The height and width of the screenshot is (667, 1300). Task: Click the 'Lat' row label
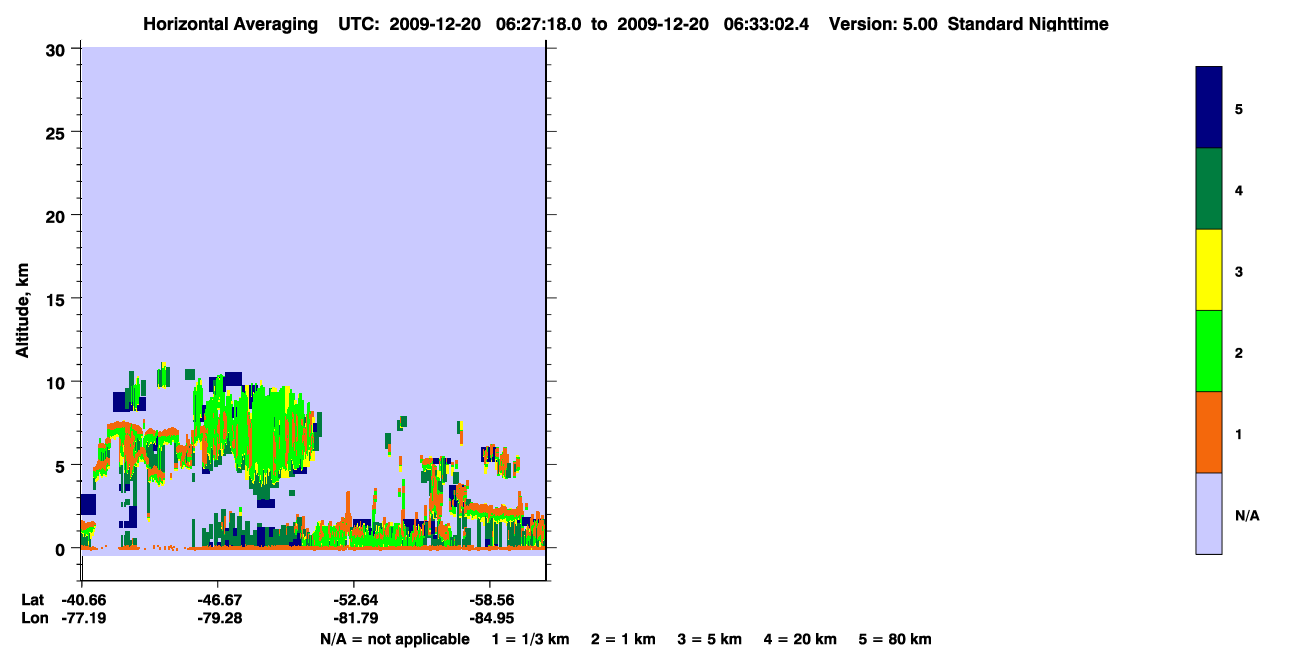point(32,600)
